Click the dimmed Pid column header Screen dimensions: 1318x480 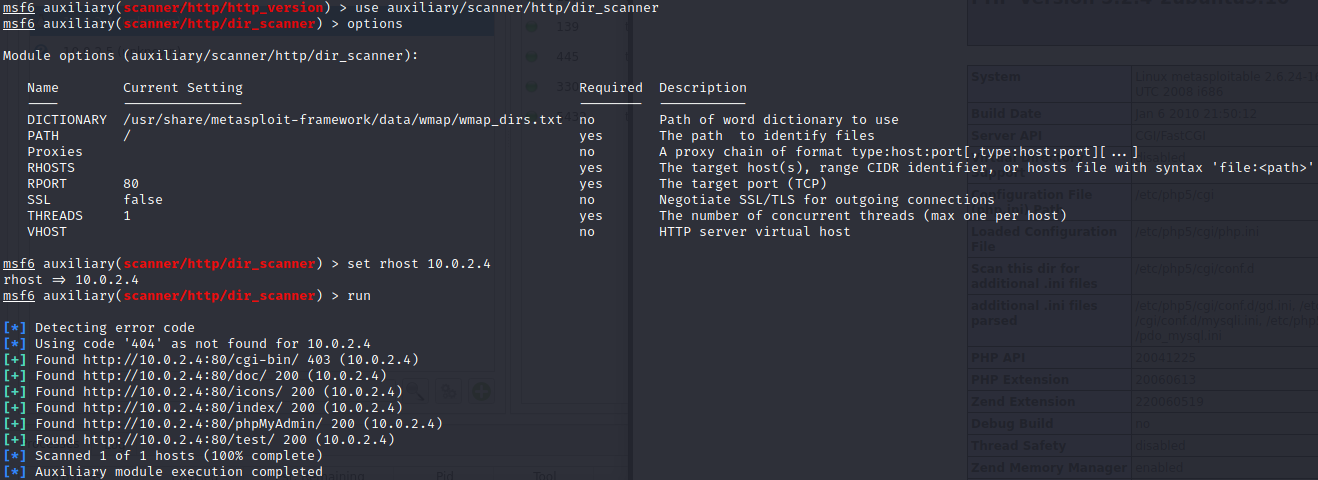pos(446,476)
